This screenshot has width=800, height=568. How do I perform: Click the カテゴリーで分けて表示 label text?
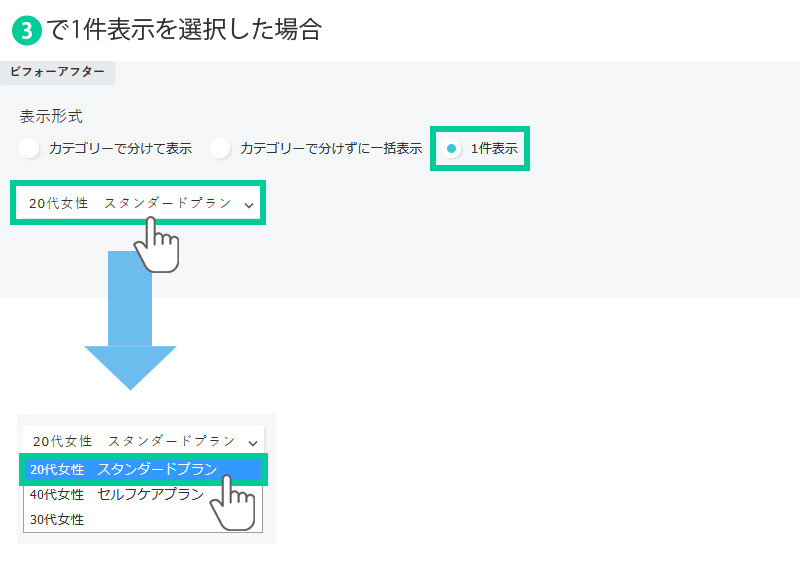pyautogui.click(x=120, y=149)
